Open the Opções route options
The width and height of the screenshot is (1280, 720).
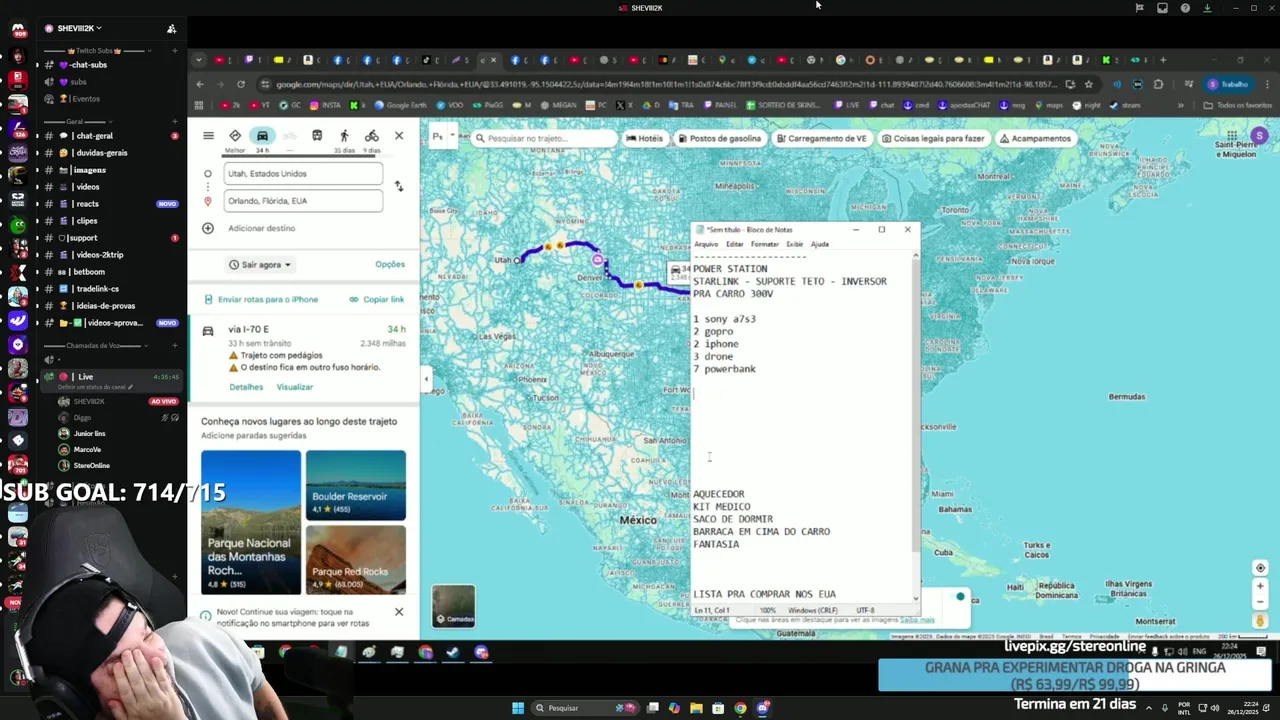390,264
